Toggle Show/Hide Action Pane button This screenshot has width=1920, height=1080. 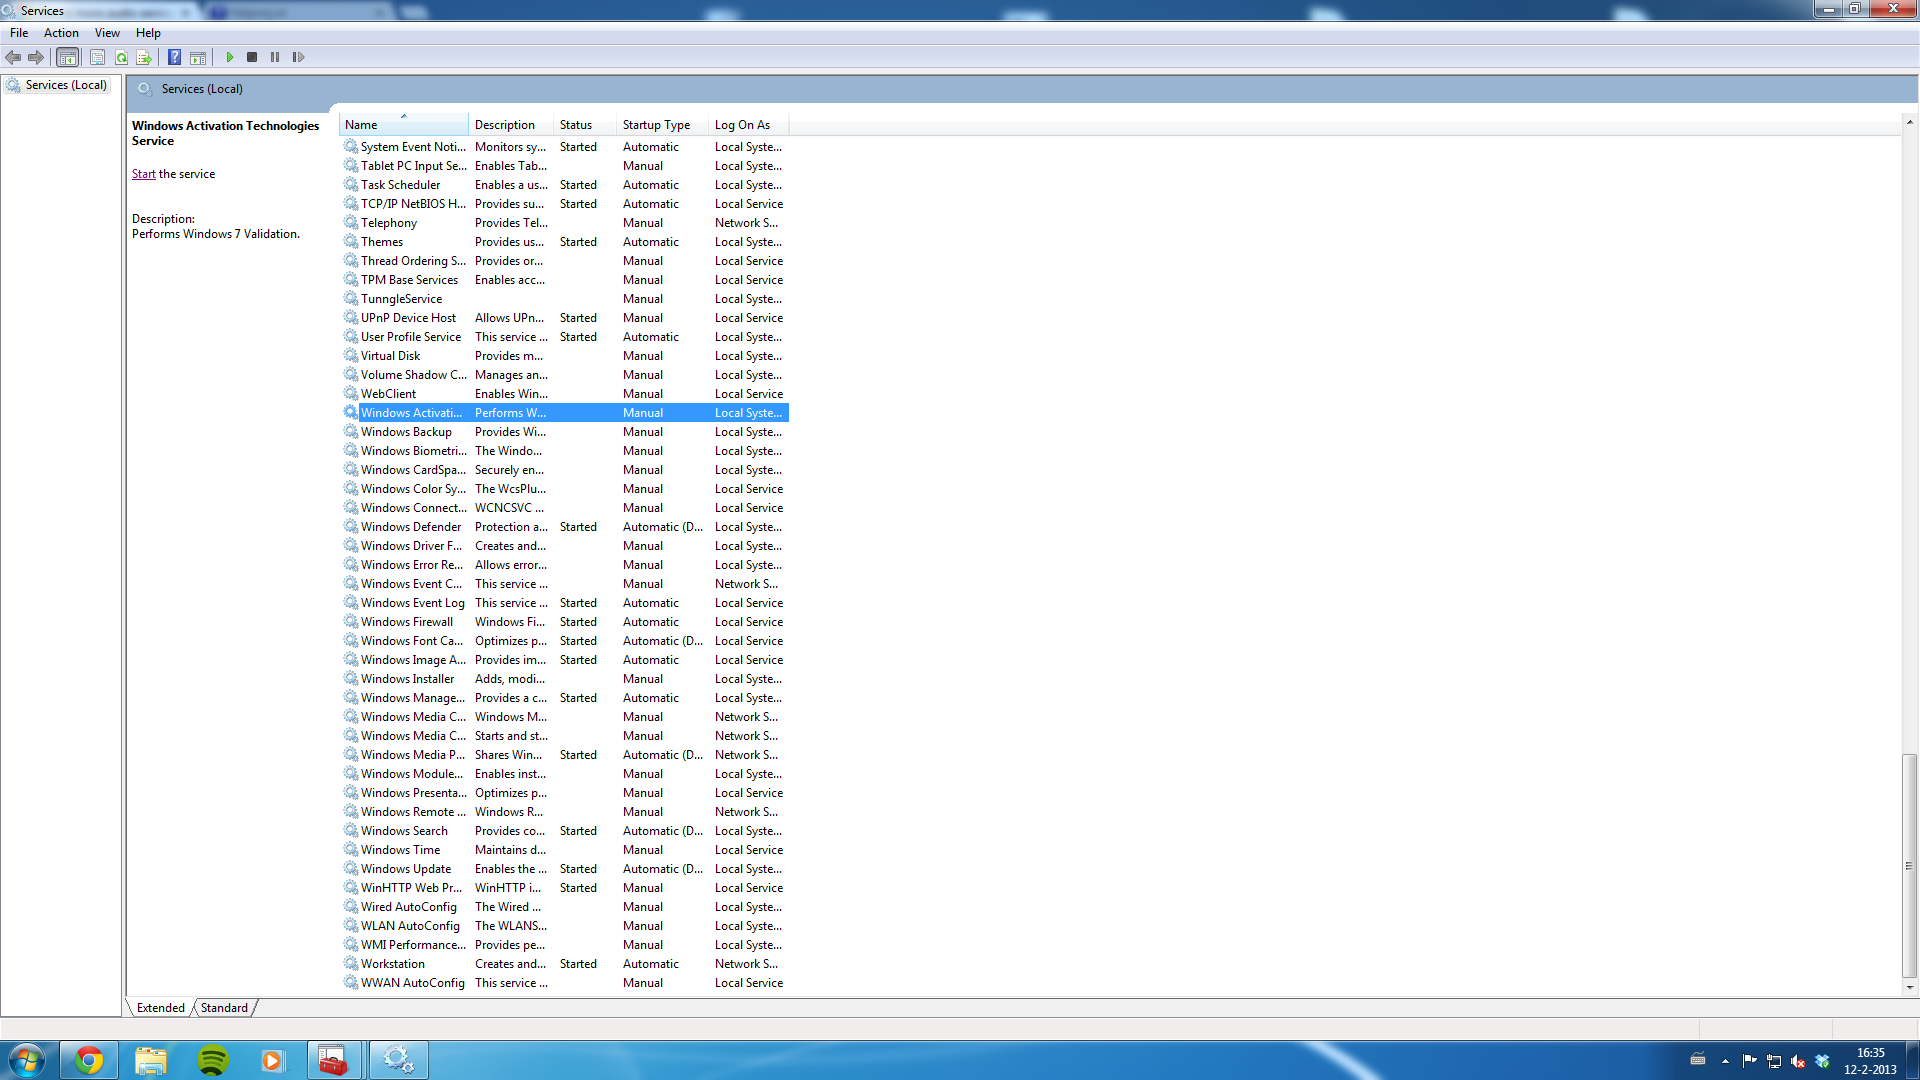tap(198, 57)
